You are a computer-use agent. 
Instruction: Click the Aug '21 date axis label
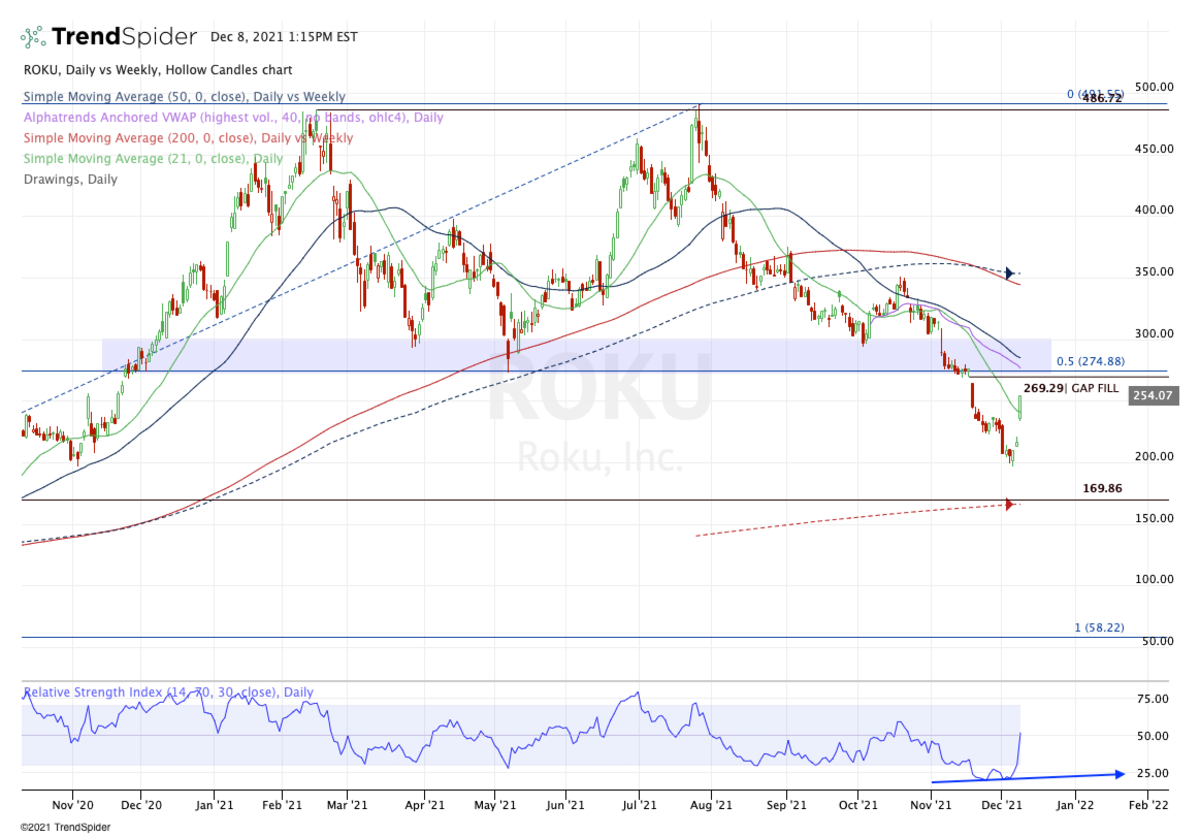tap(713, 803)
